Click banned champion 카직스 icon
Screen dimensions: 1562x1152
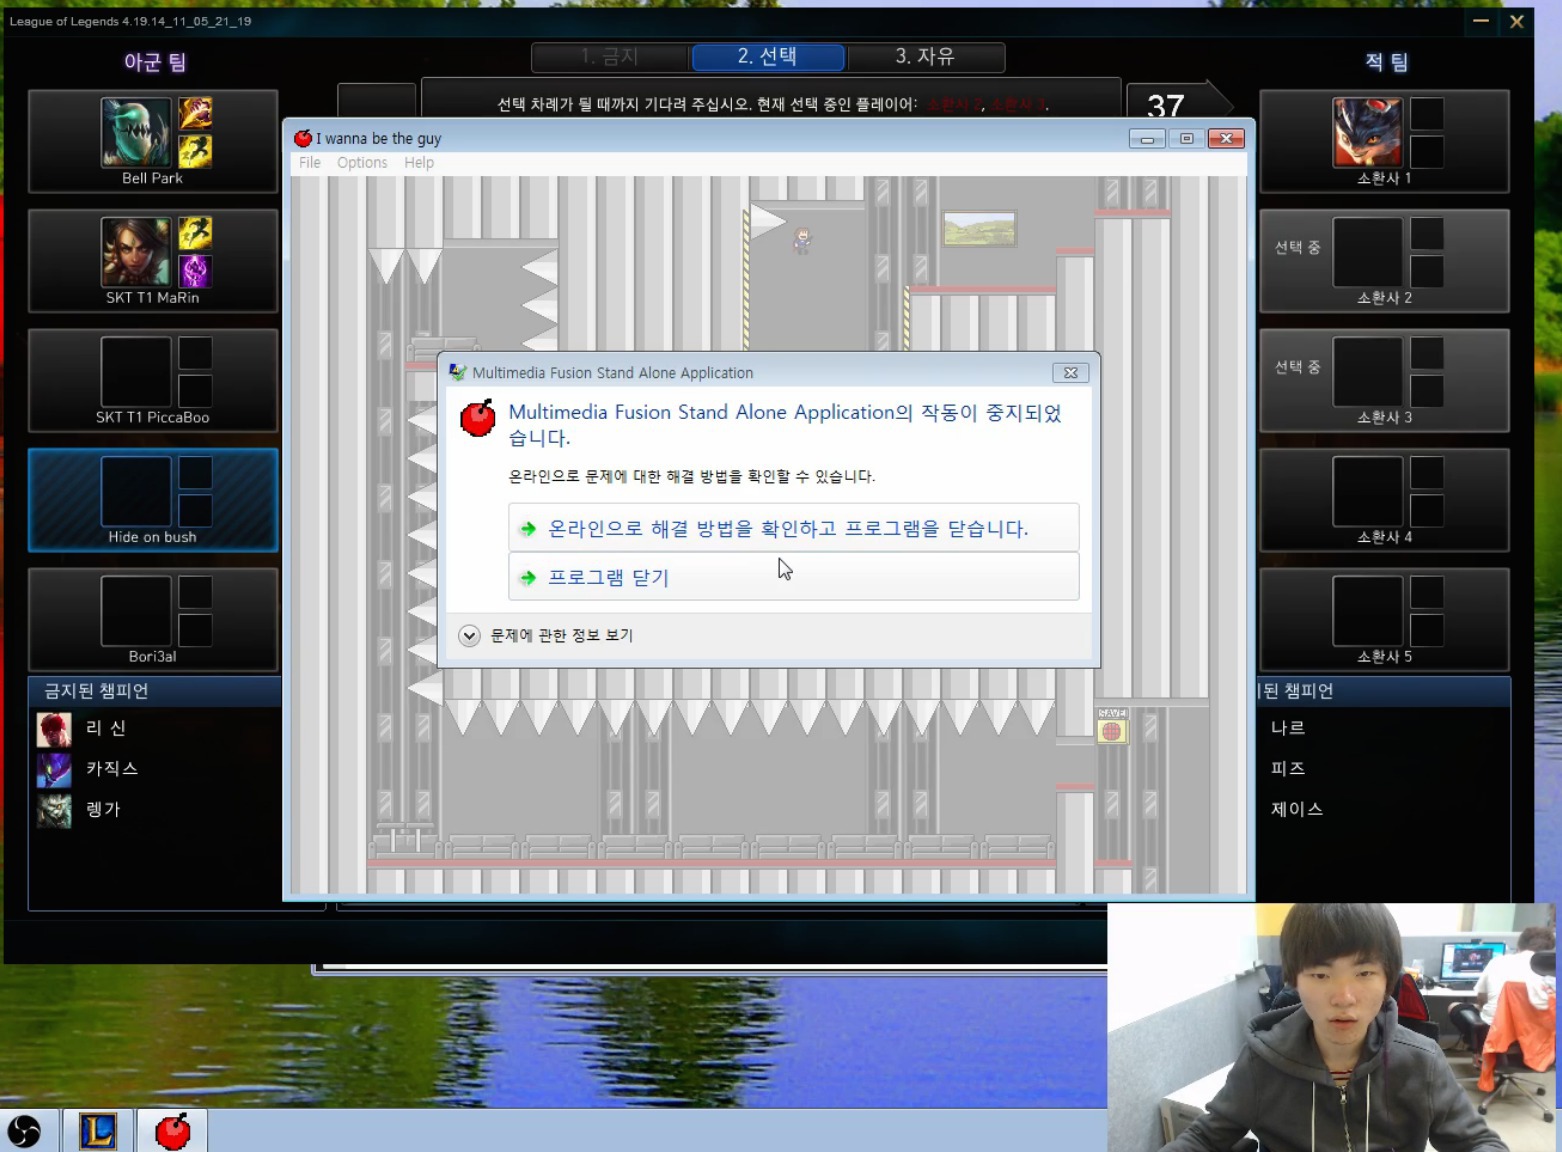click(x=54, y=769)
